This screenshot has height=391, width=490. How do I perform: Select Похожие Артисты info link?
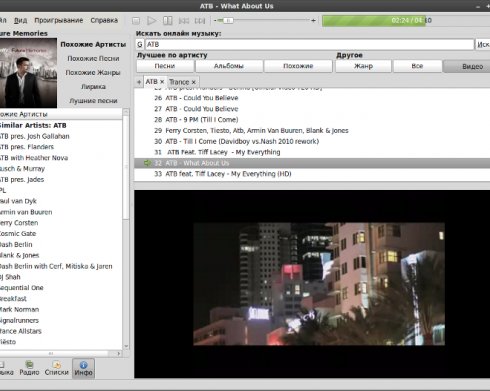click(93, 44)
